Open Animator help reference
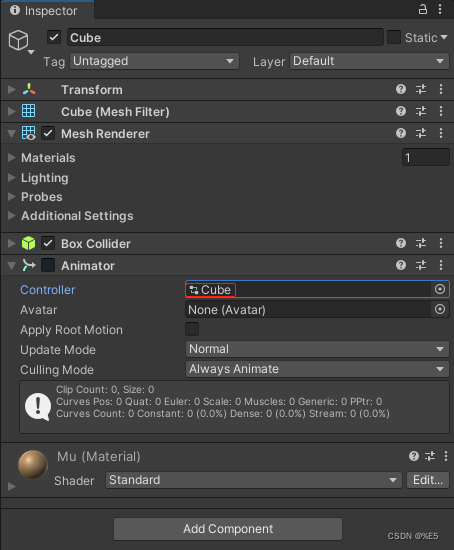The height and width of the screenshot is (550, 454). tap(401, 265)
